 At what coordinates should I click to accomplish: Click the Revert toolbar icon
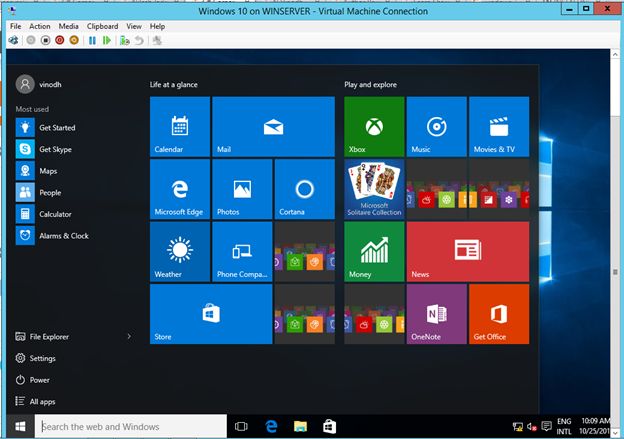(139, 40)
